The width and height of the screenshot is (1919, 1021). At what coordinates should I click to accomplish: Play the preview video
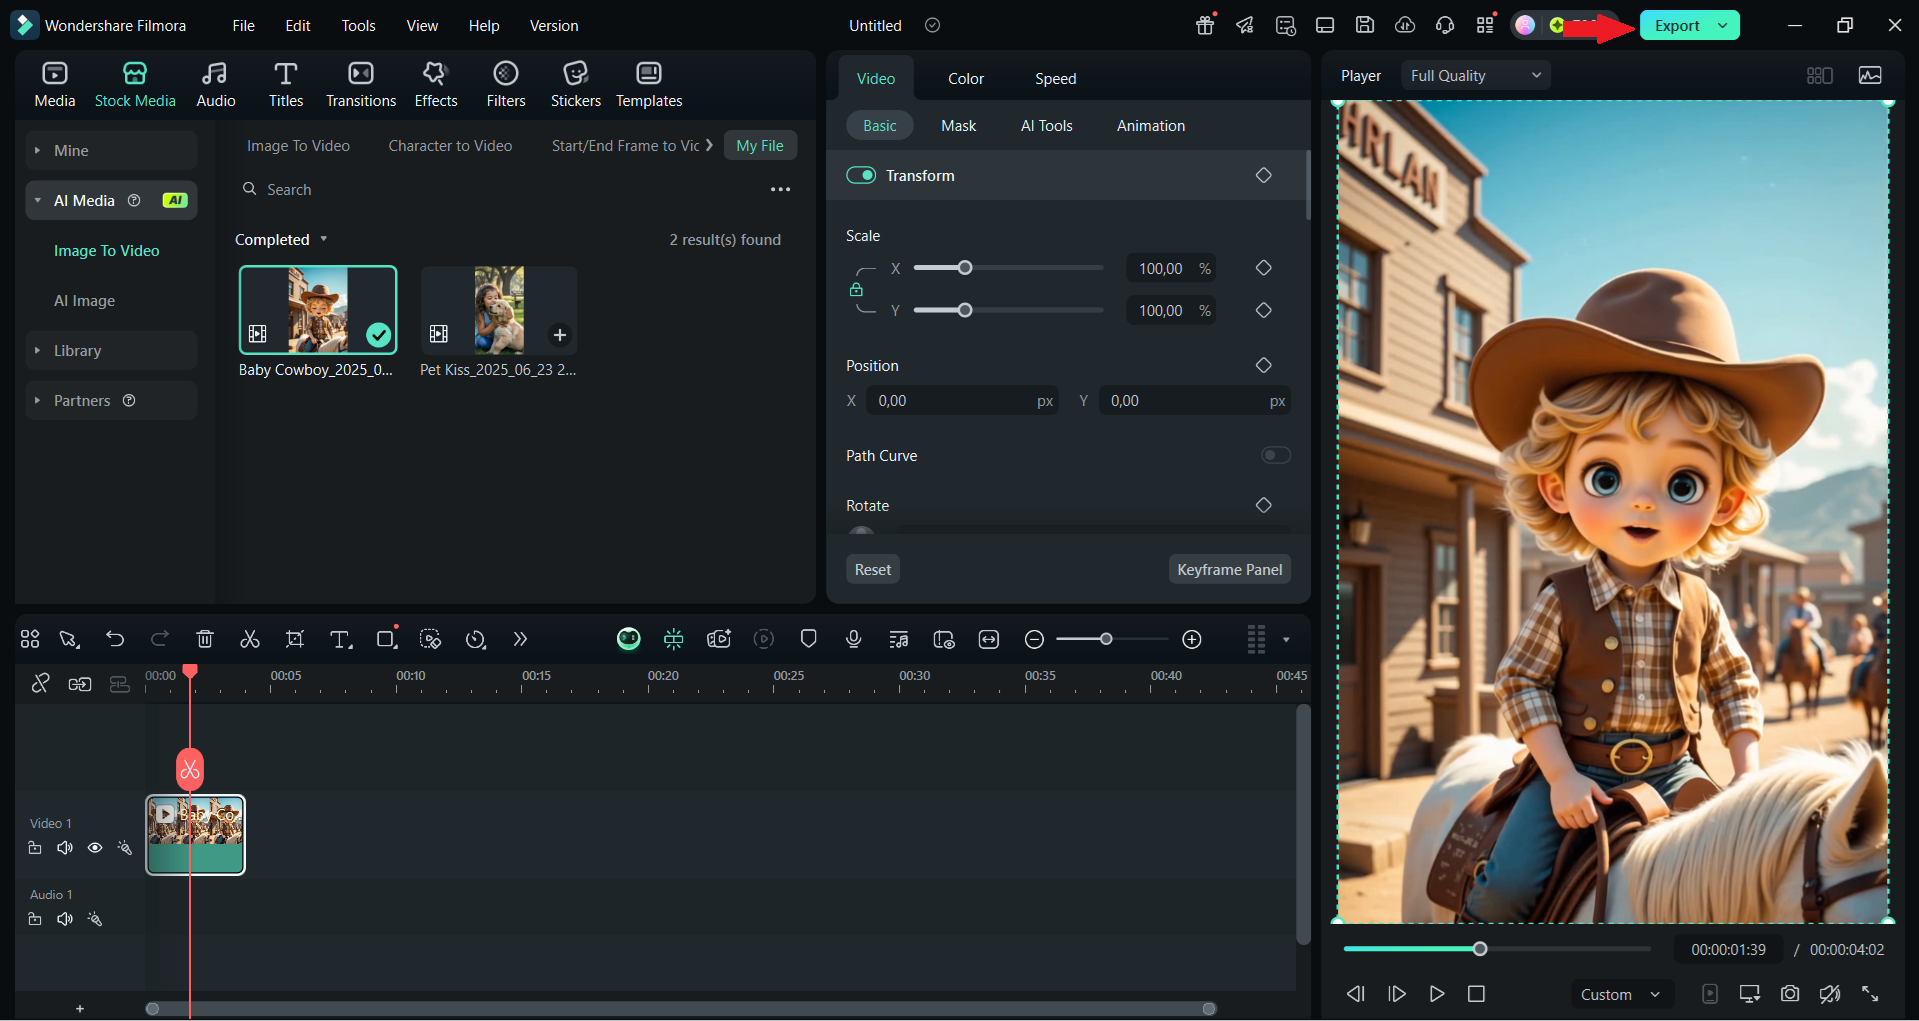1437,994
